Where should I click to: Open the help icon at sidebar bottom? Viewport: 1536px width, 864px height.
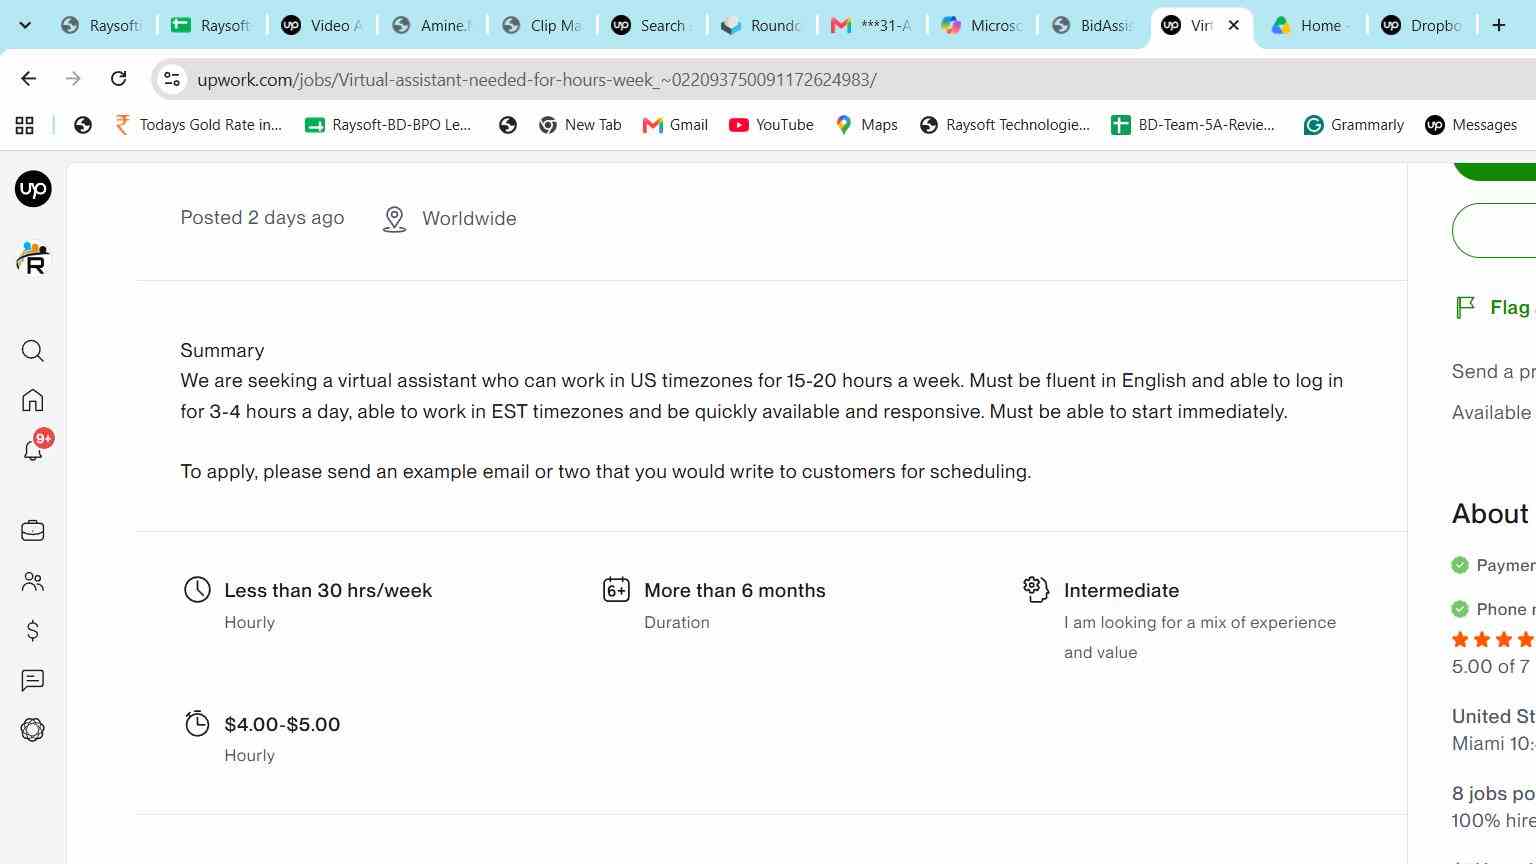tap(33, 730)
